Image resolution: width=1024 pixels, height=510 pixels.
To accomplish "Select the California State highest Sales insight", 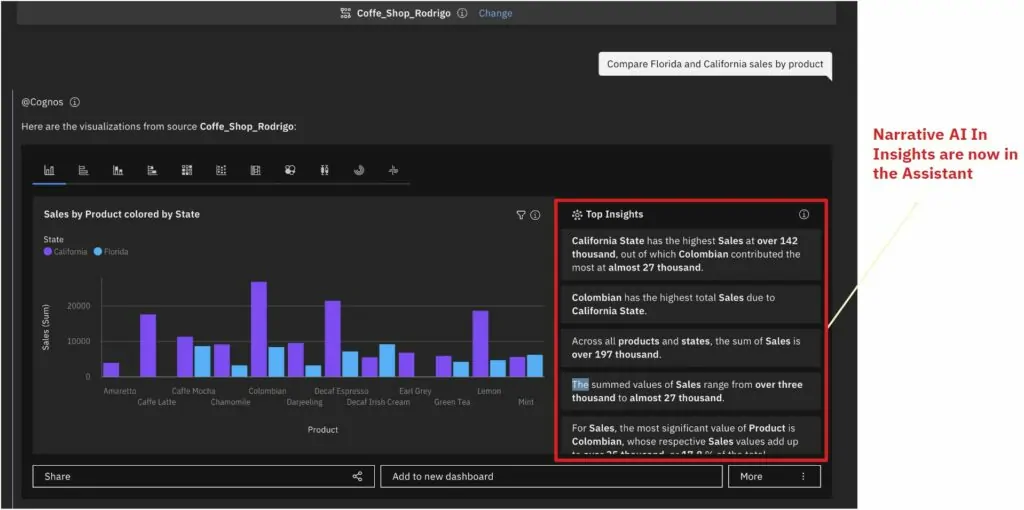I will pyautogui.click(x=691, y=254).
